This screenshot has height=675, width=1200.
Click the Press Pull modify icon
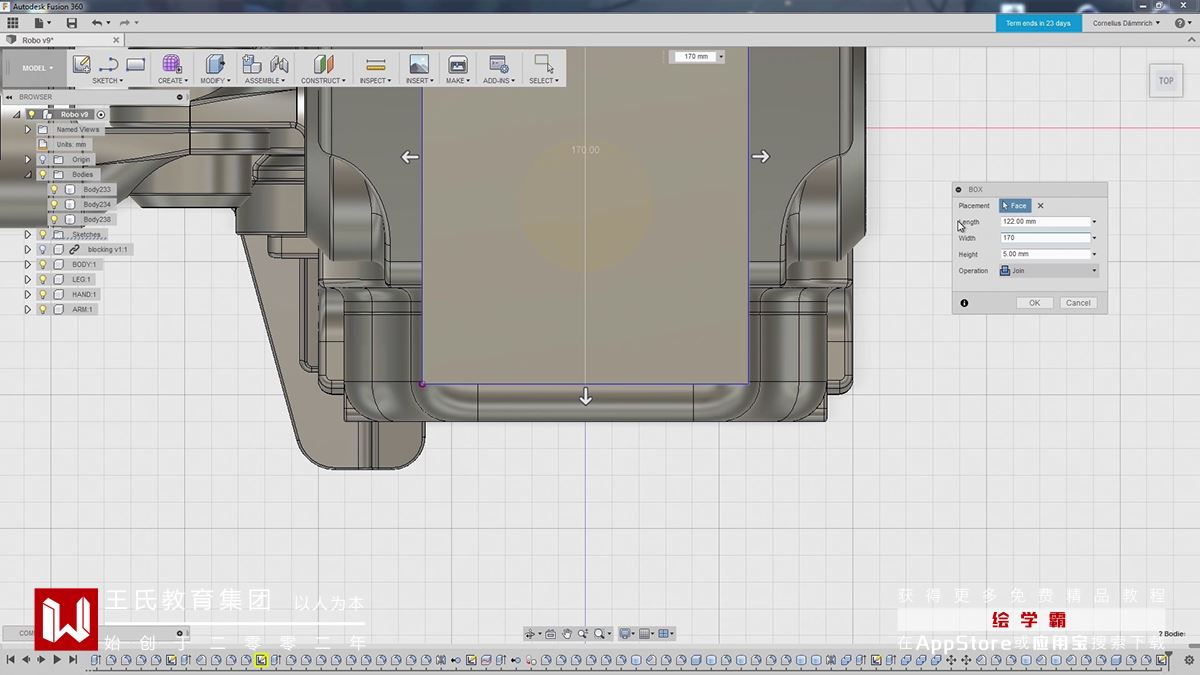pos(214,64)
